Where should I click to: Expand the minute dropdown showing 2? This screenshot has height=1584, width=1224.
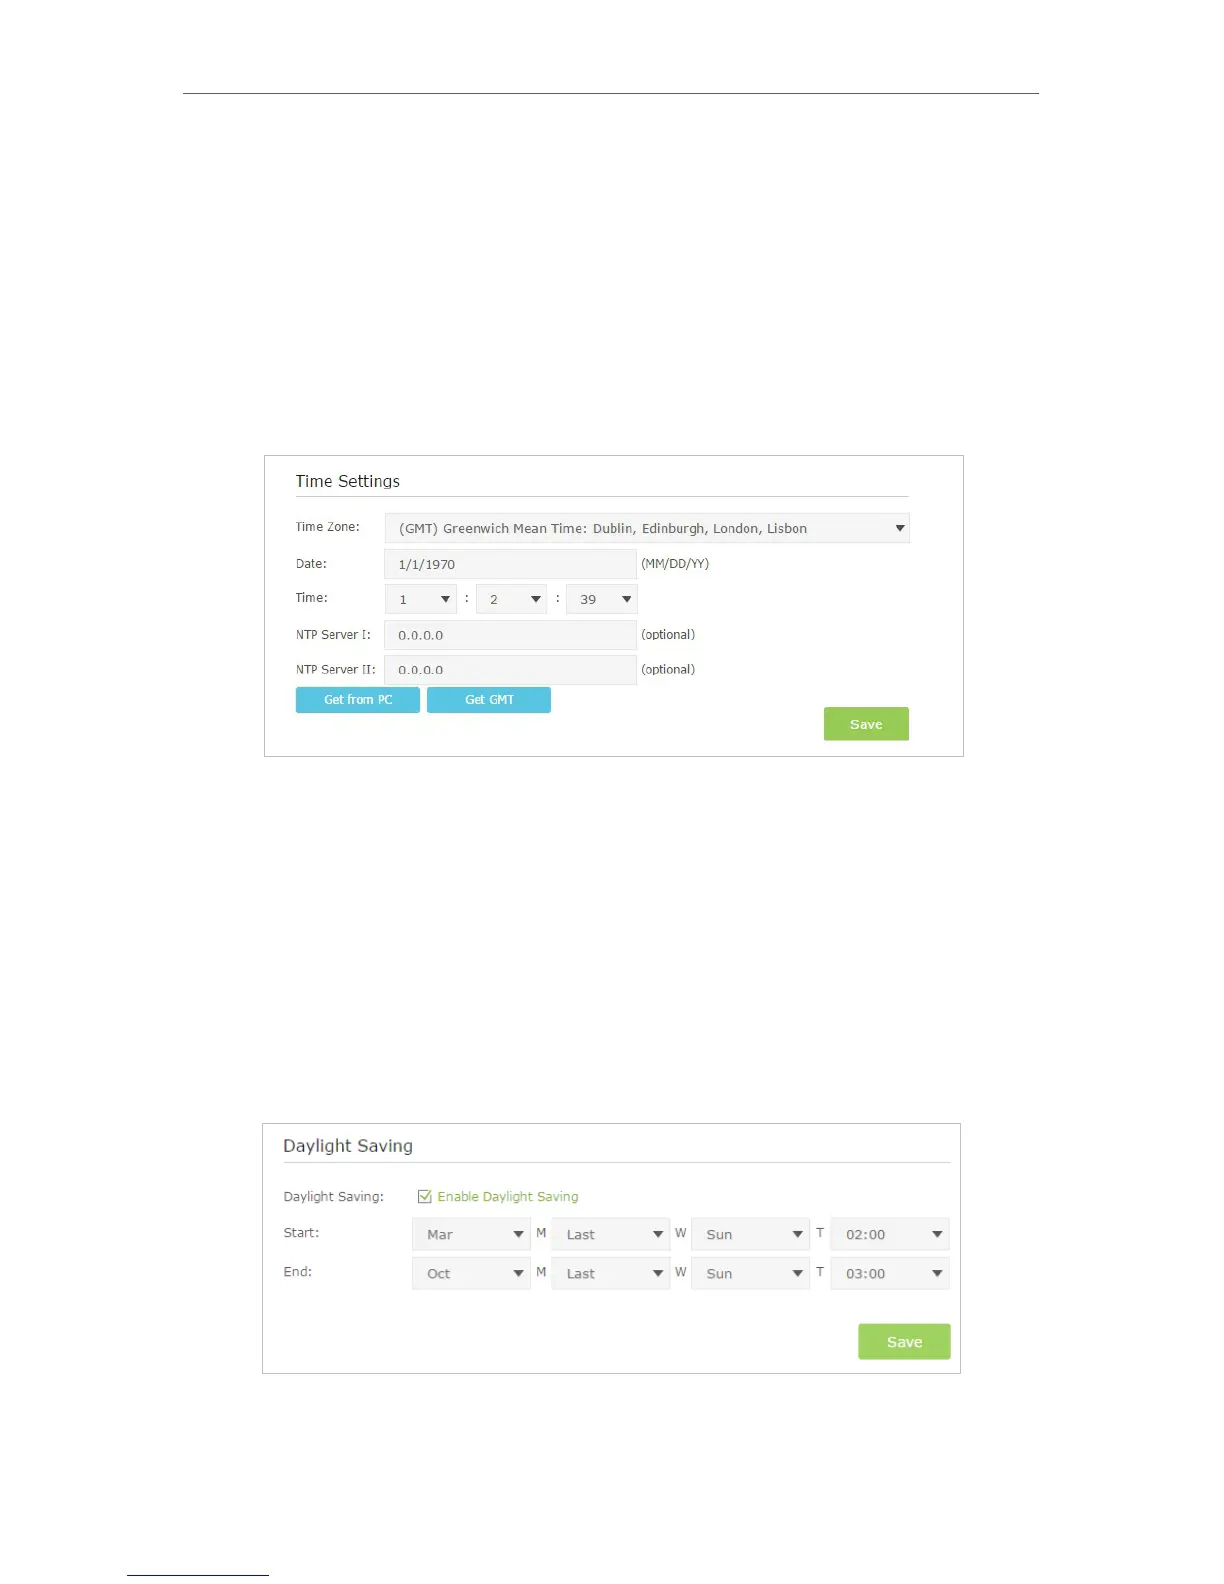(511, 599)
